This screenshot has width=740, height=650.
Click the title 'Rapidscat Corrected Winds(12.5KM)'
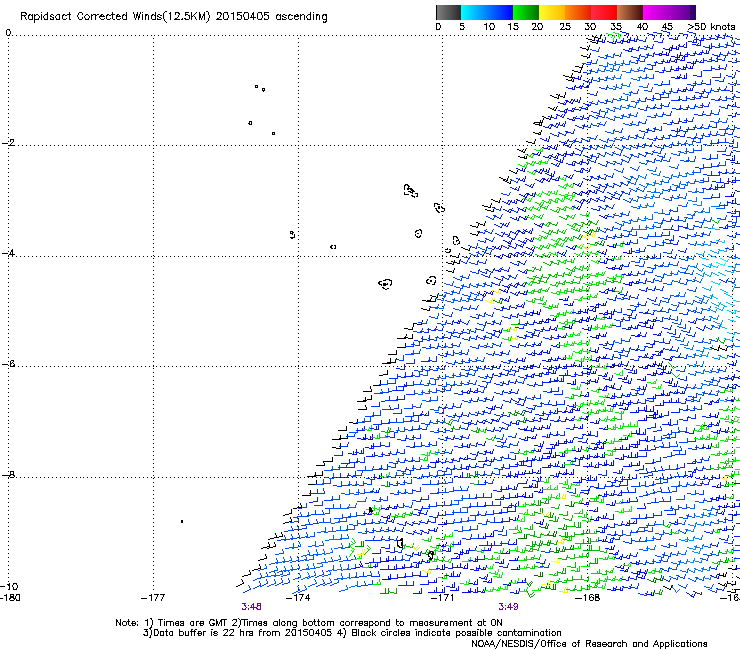pos(115,16)
